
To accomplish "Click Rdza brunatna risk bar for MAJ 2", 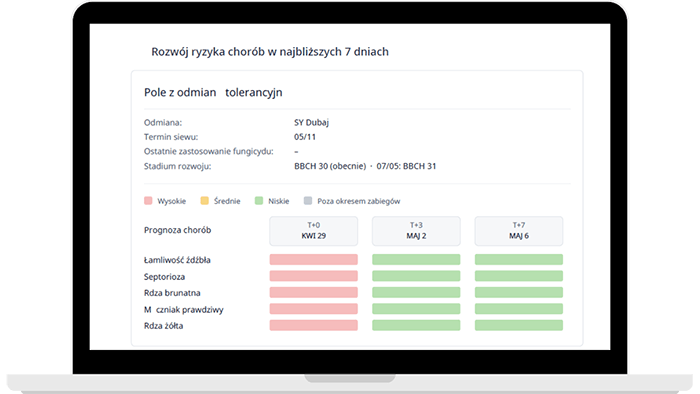I will coord(416,293).
